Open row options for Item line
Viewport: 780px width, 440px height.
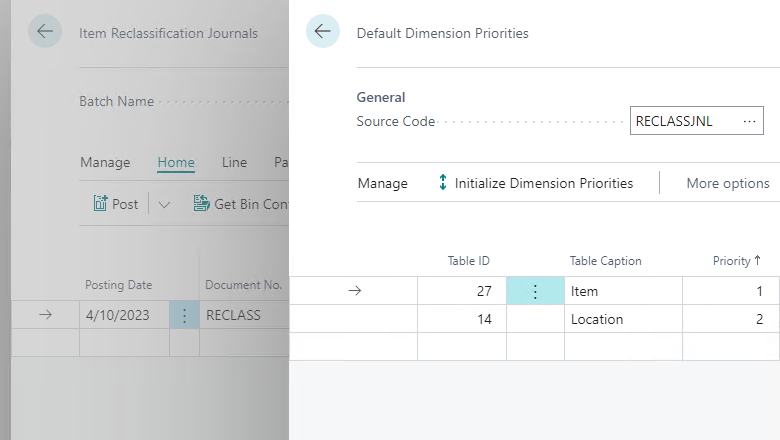pos(535,291)
